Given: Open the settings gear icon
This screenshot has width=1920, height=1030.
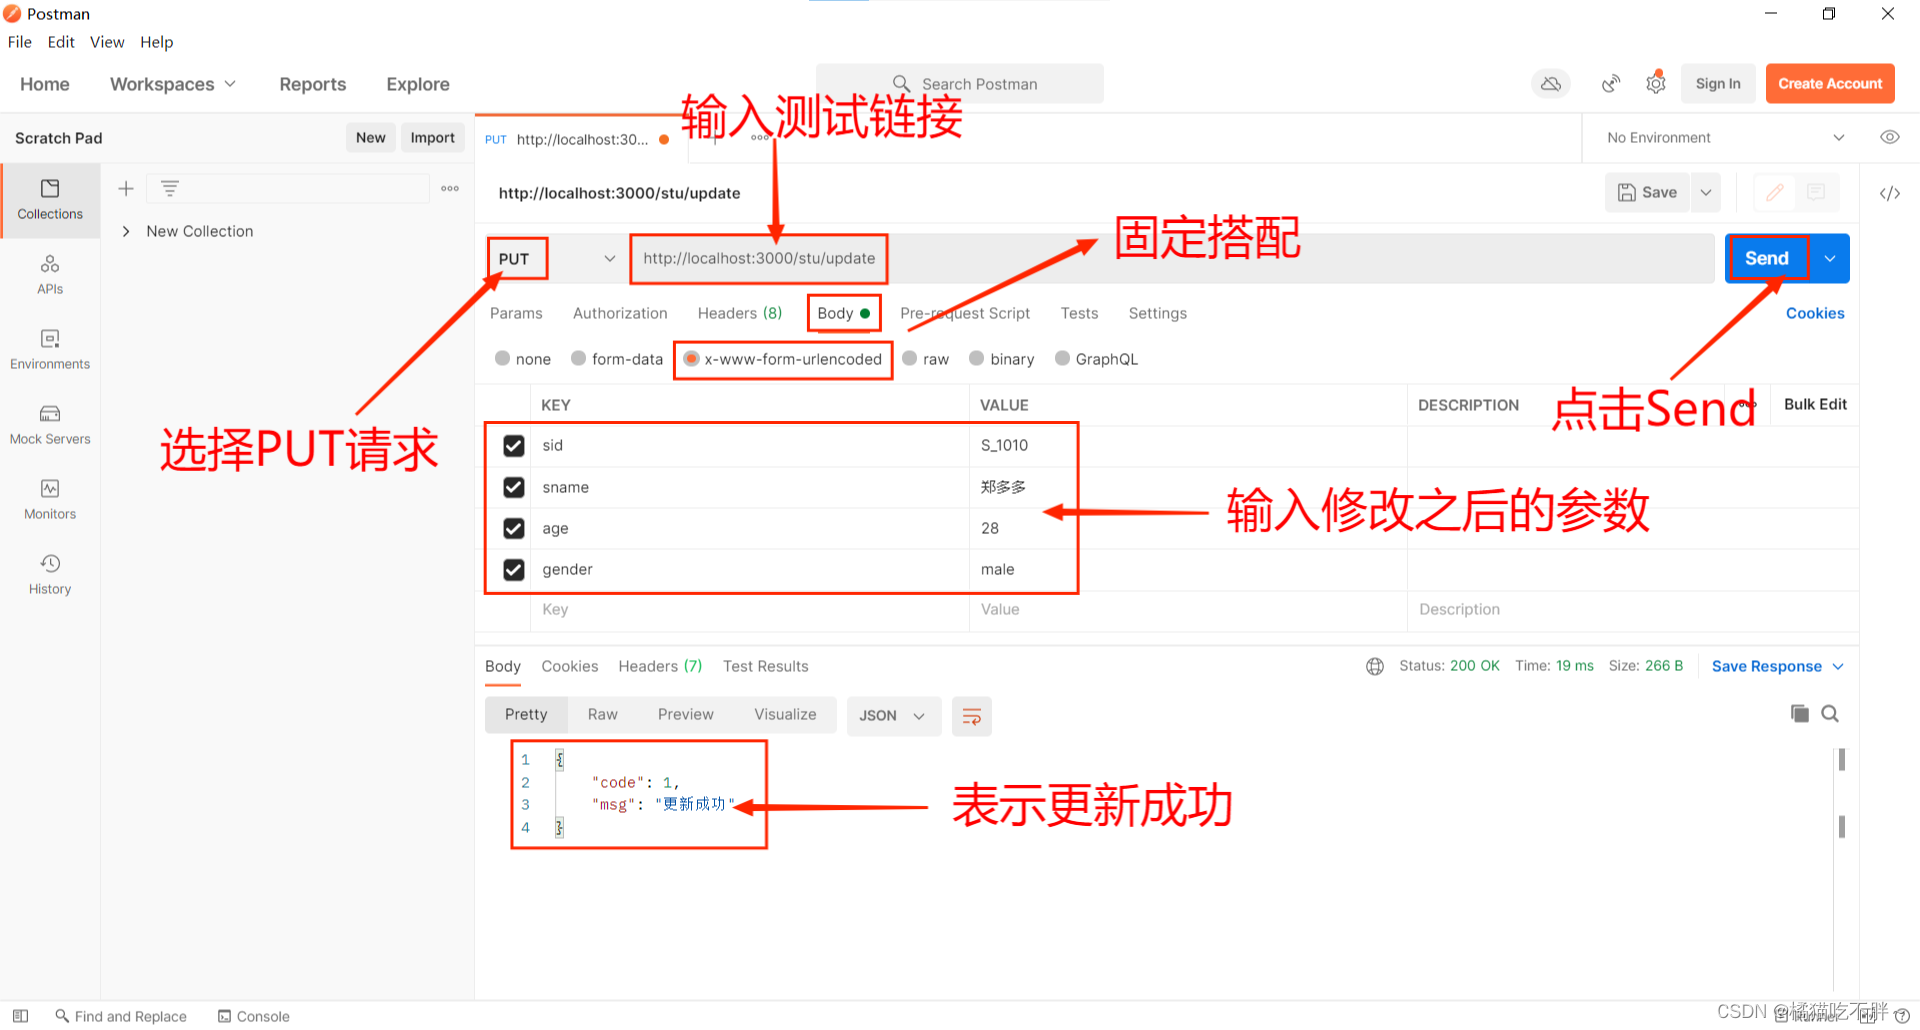Looking at the screenshot, I should [x=1656, y=84].
